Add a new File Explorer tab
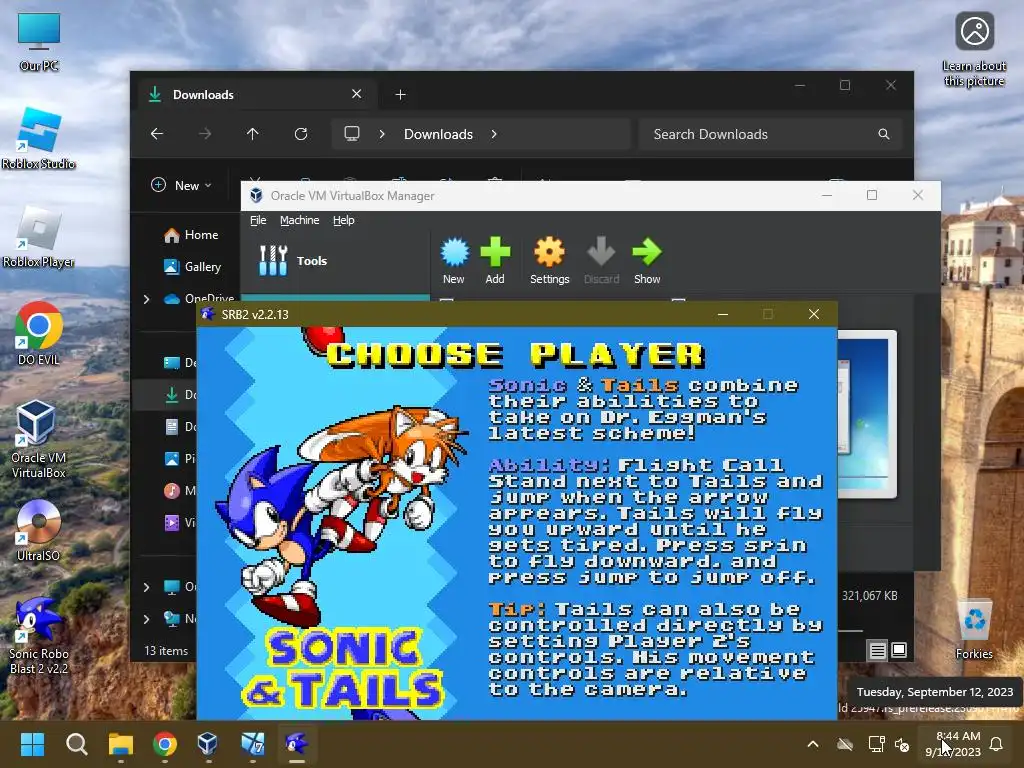The image size is (1024, 768). click(400, 95)
